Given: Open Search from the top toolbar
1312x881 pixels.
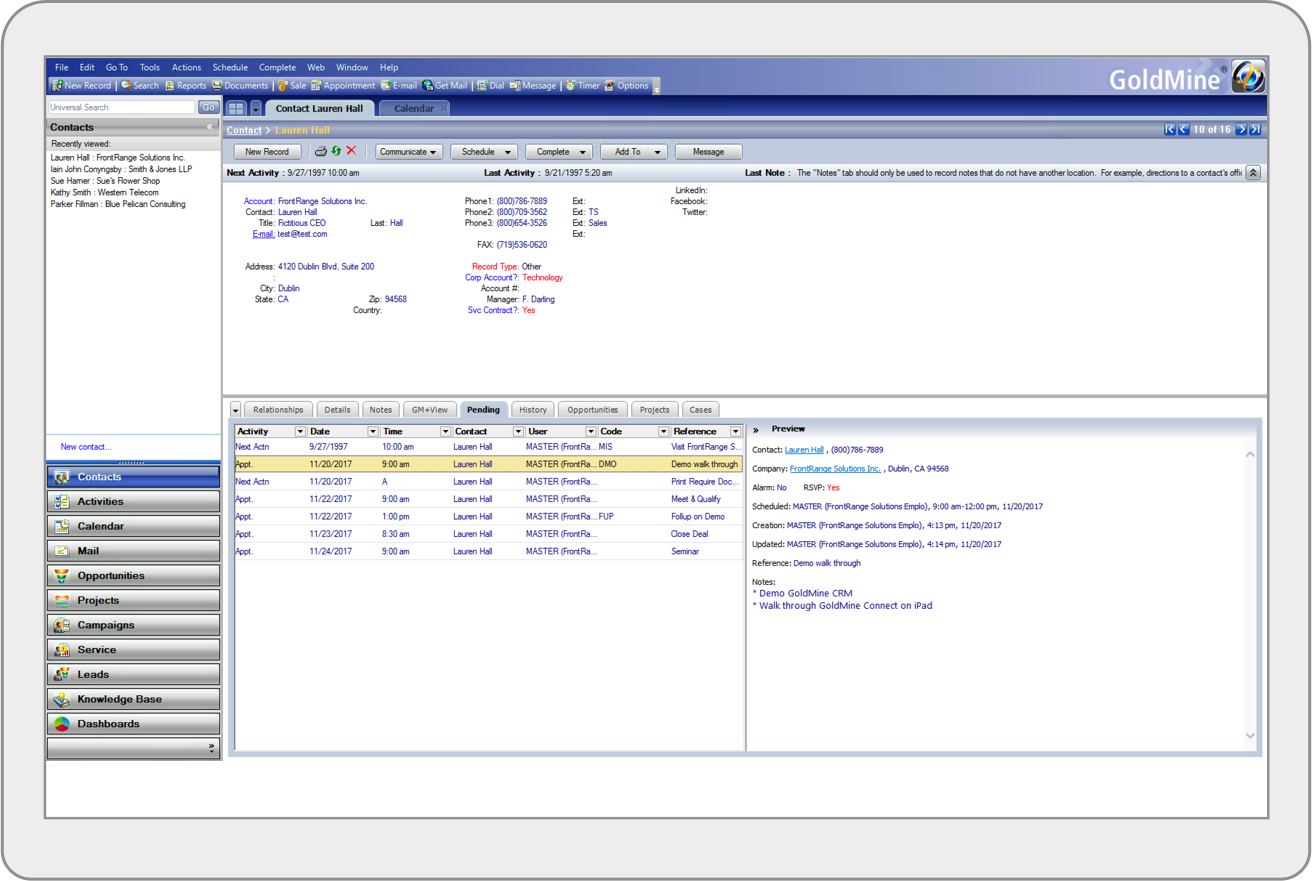Looking at the screenshot, I should click(140, 86).
